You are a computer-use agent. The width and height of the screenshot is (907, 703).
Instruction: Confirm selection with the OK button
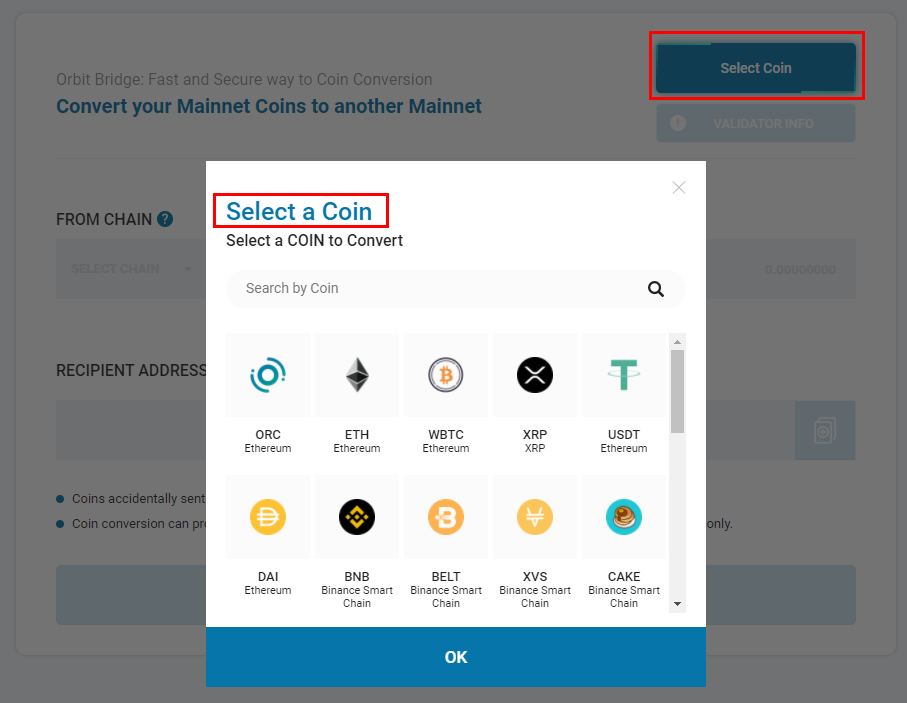[x=456, y=657]
